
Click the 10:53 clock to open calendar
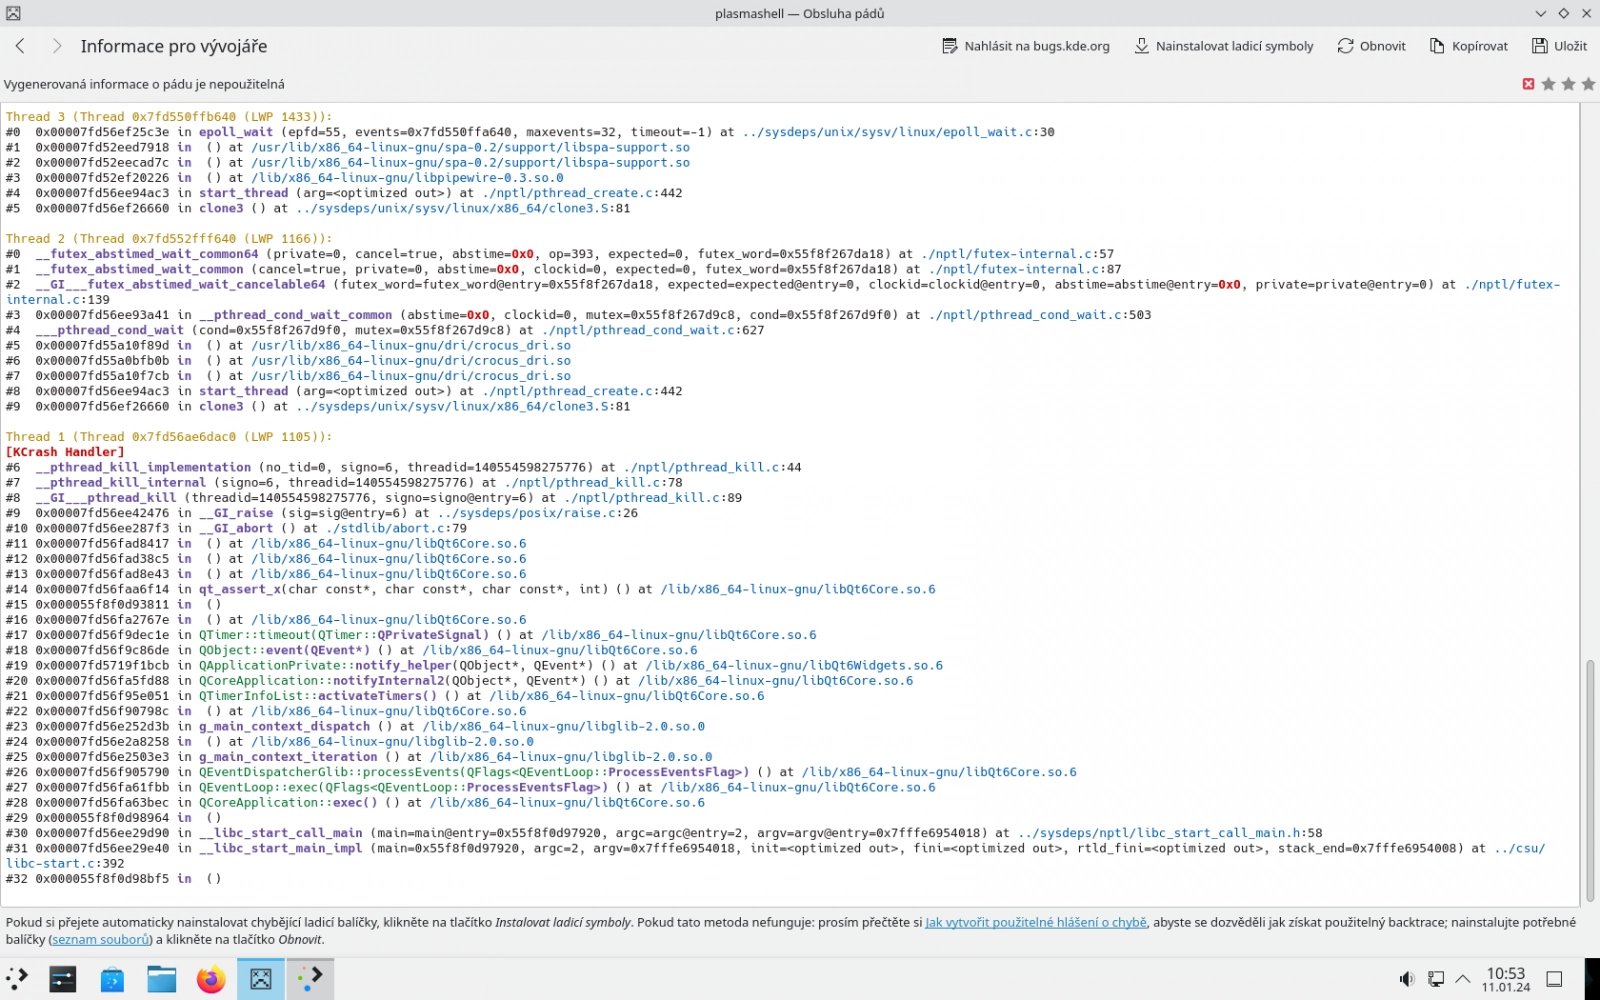1505,979
